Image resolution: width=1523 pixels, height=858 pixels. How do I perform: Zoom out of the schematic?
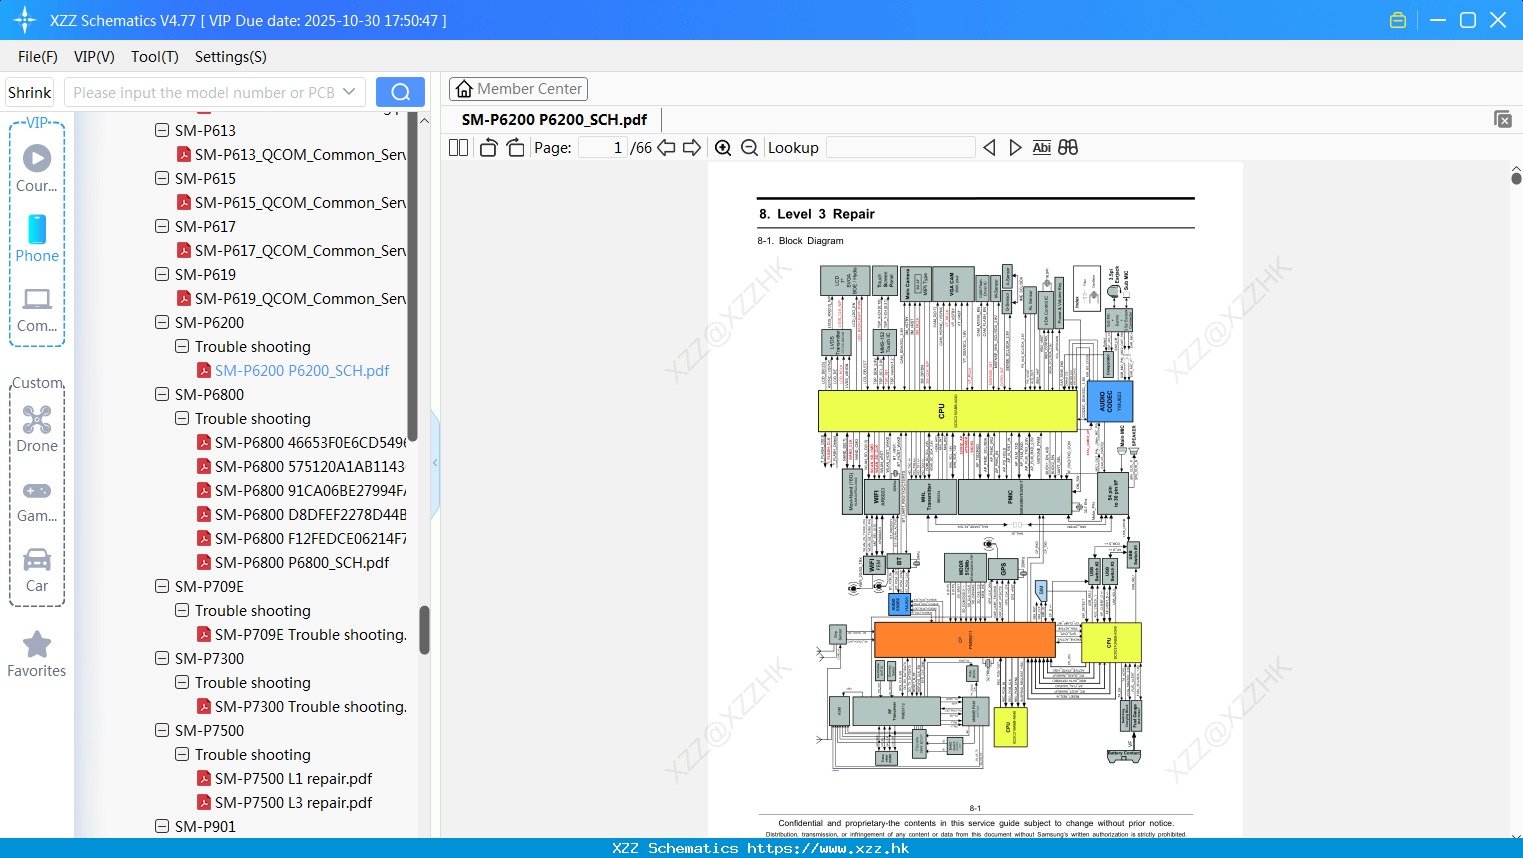pyautogui.click(x=750, y=147)
